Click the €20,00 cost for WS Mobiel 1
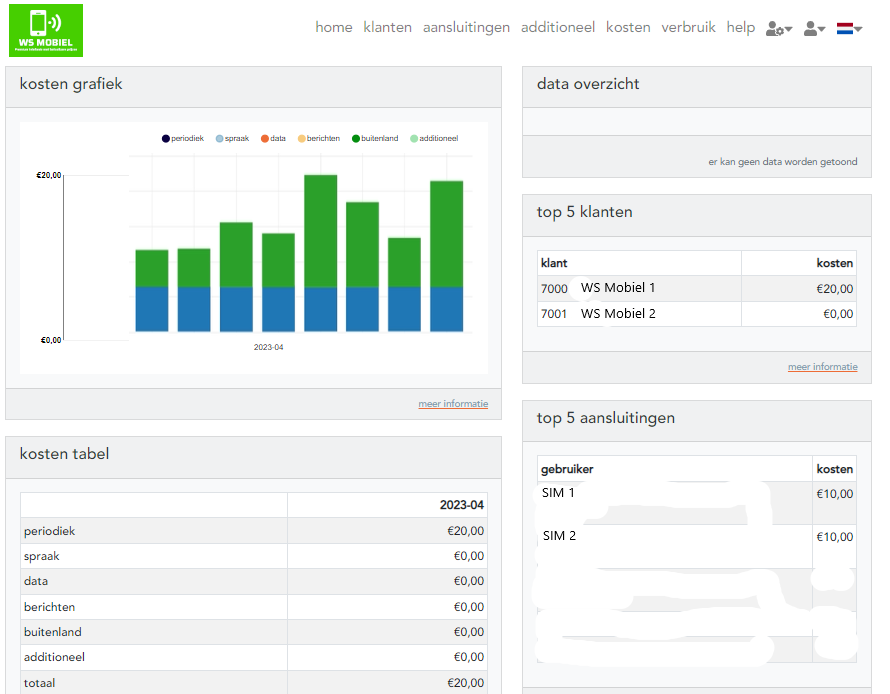The width and height of the screenshot is (890, 694). point(834,289)
